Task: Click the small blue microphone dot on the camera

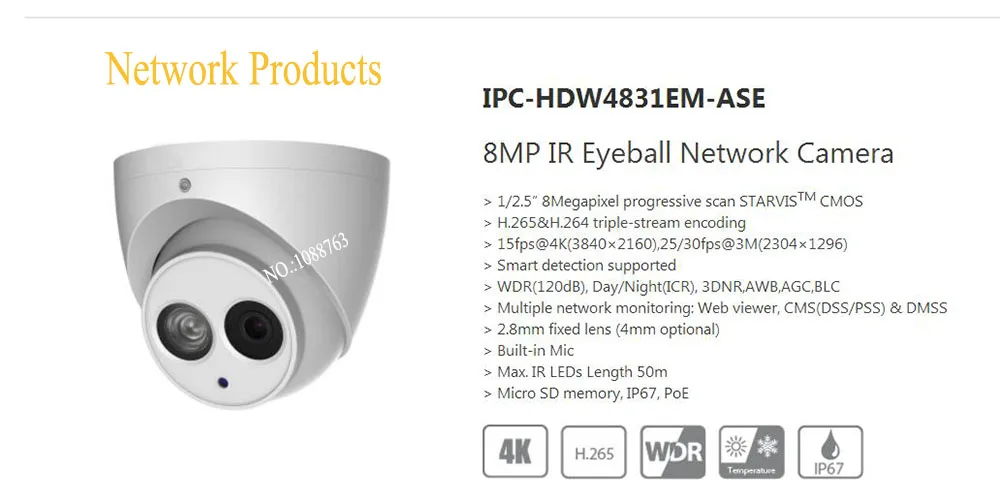Action: 223,382
